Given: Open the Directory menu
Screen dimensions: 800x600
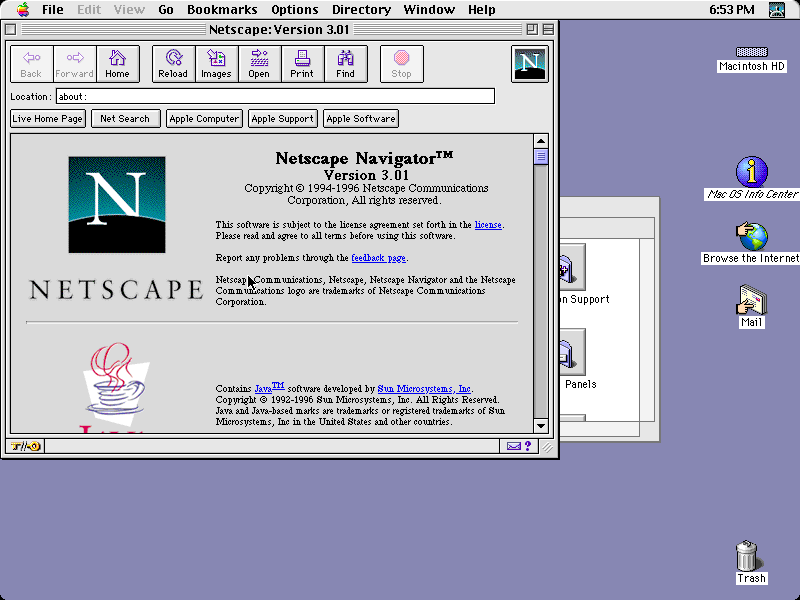Looking at the screenshot, I should pyautogui.click(x=361, y=9).
